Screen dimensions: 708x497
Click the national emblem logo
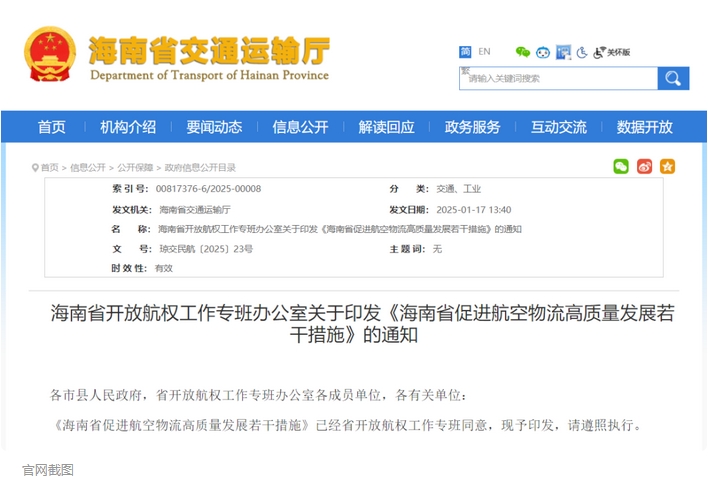point(50,54)
